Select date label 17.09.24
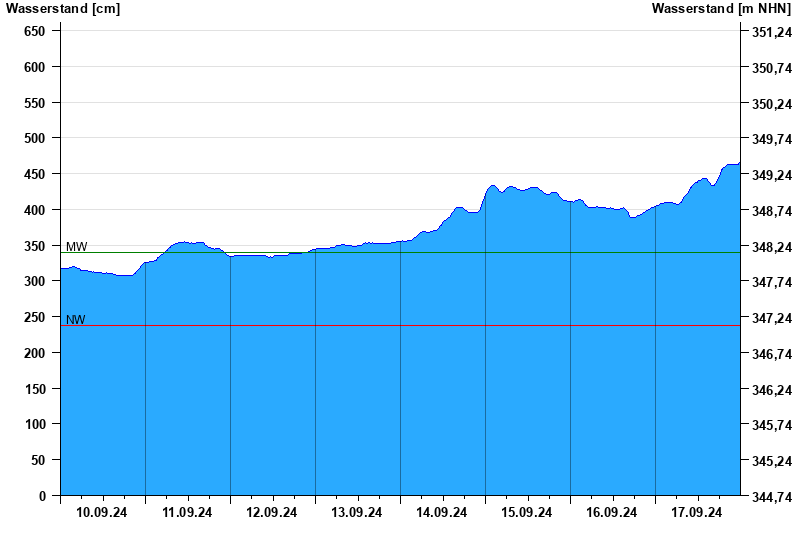The height and width of the screenshot is (550, 800). pyautogui.click(x=696, y=512)
